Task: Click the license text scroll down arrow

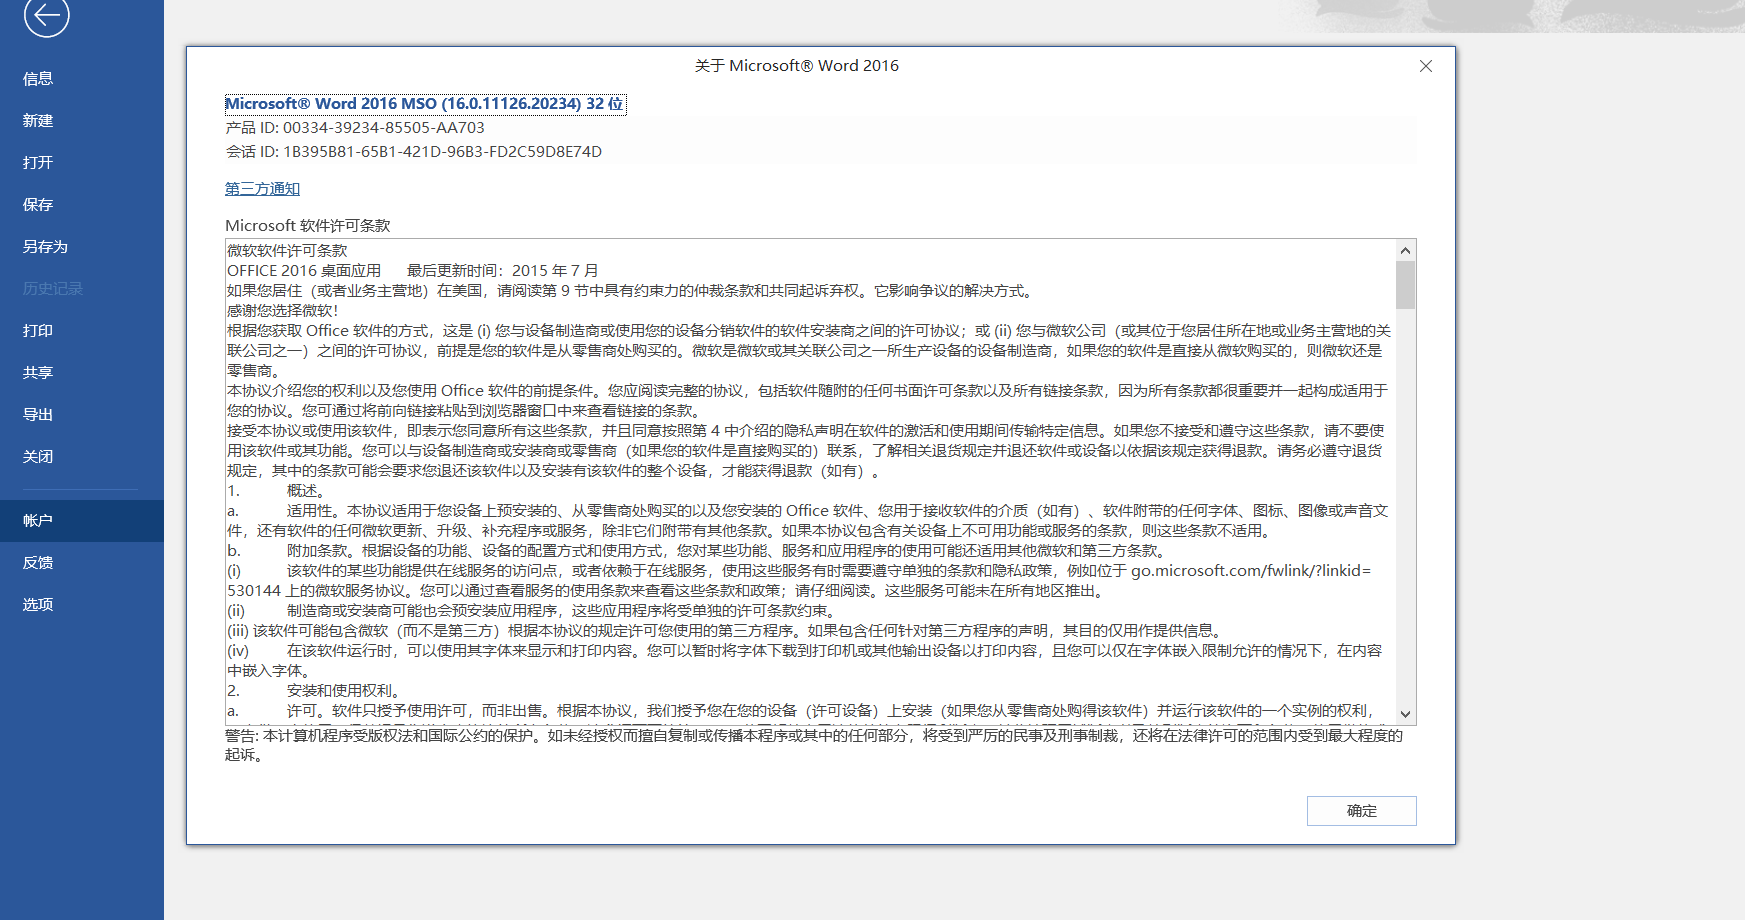Action: point(1405,714)
